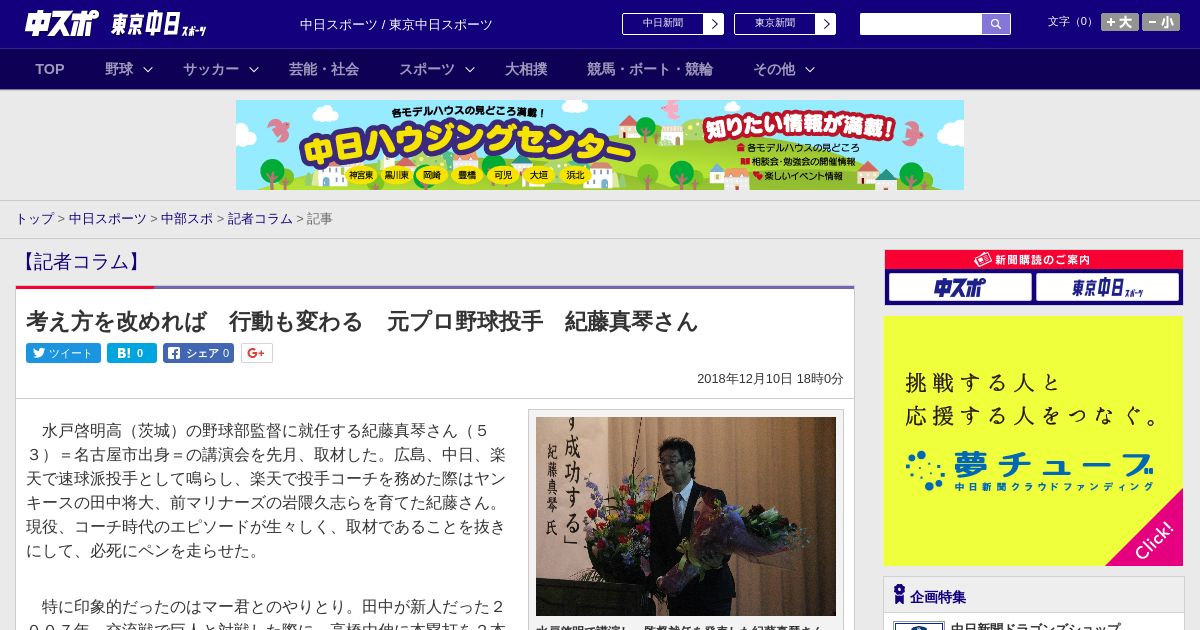
Task: Click the 中スポ subscription banner button
Action: (x=960, y=288)
